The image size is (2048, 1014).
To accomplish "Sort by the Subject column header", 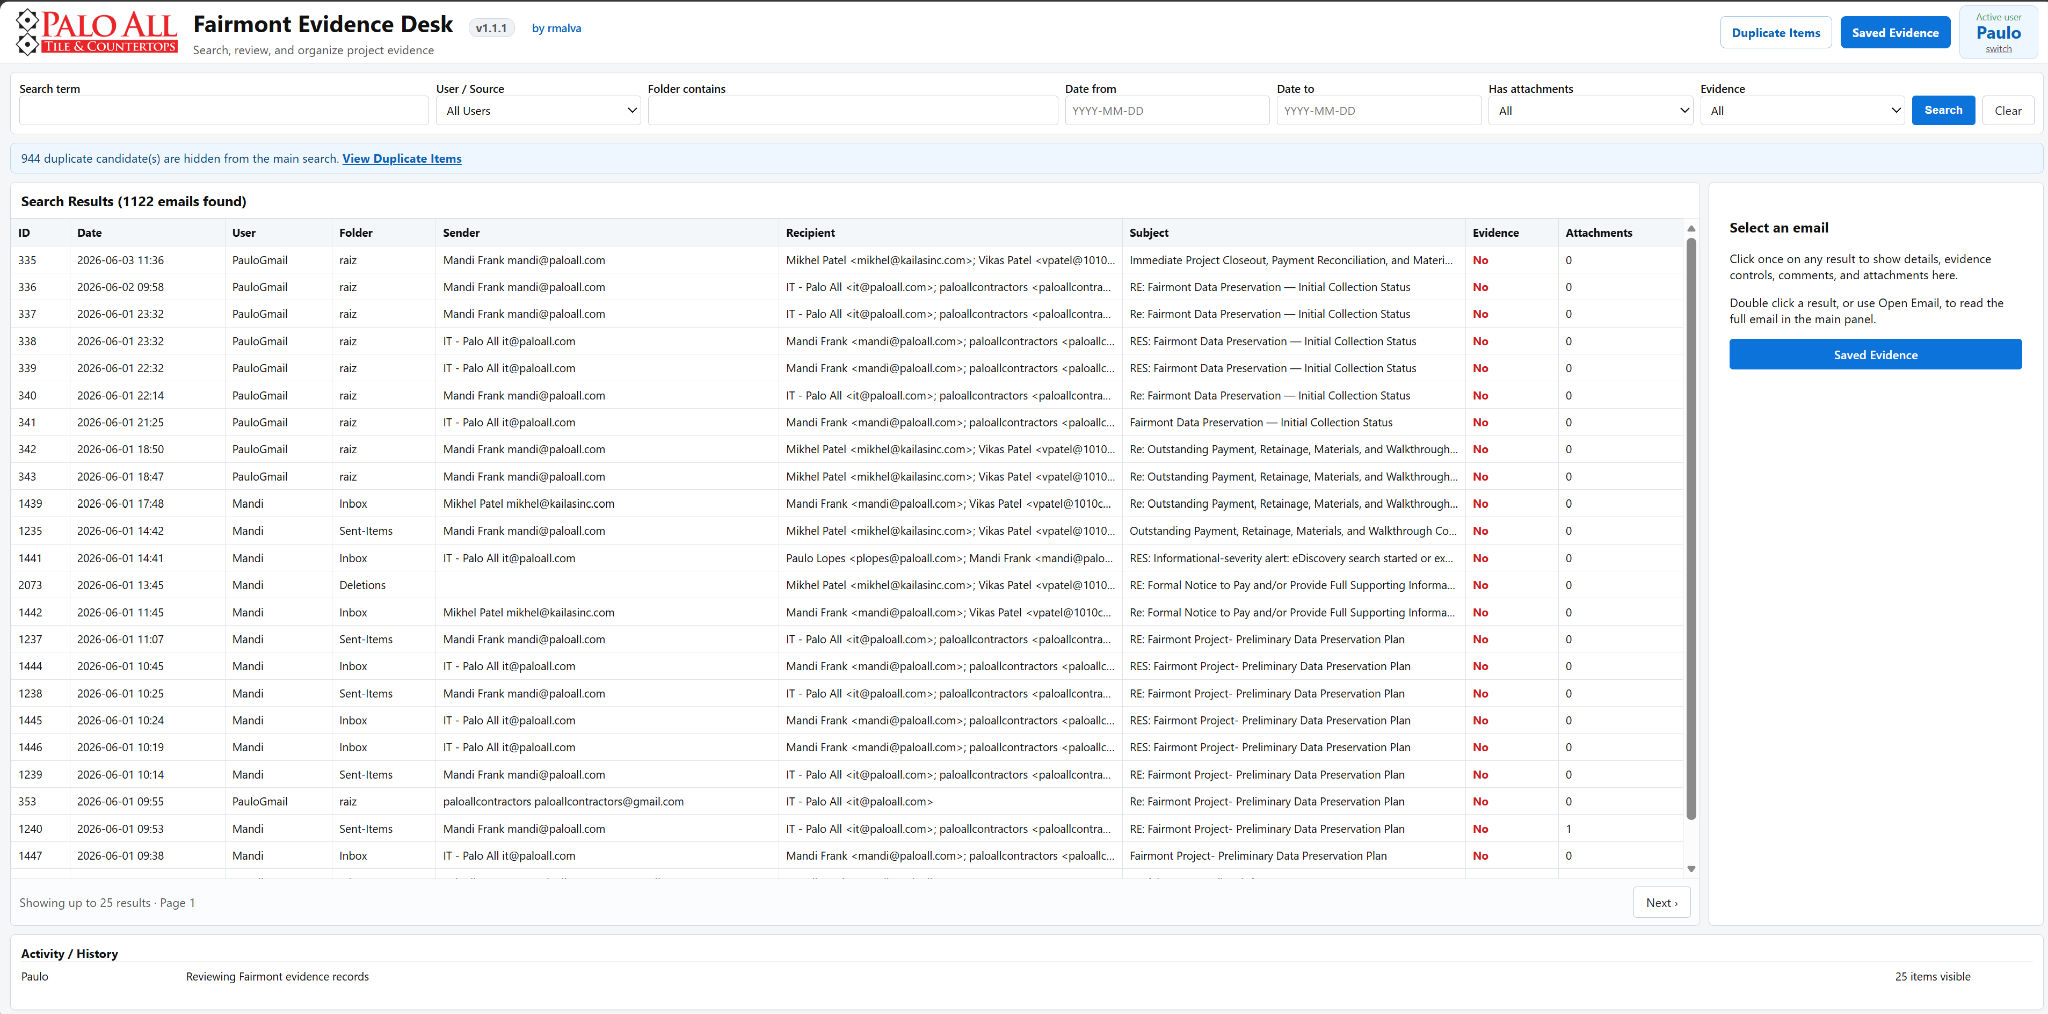I will 1149,233.
